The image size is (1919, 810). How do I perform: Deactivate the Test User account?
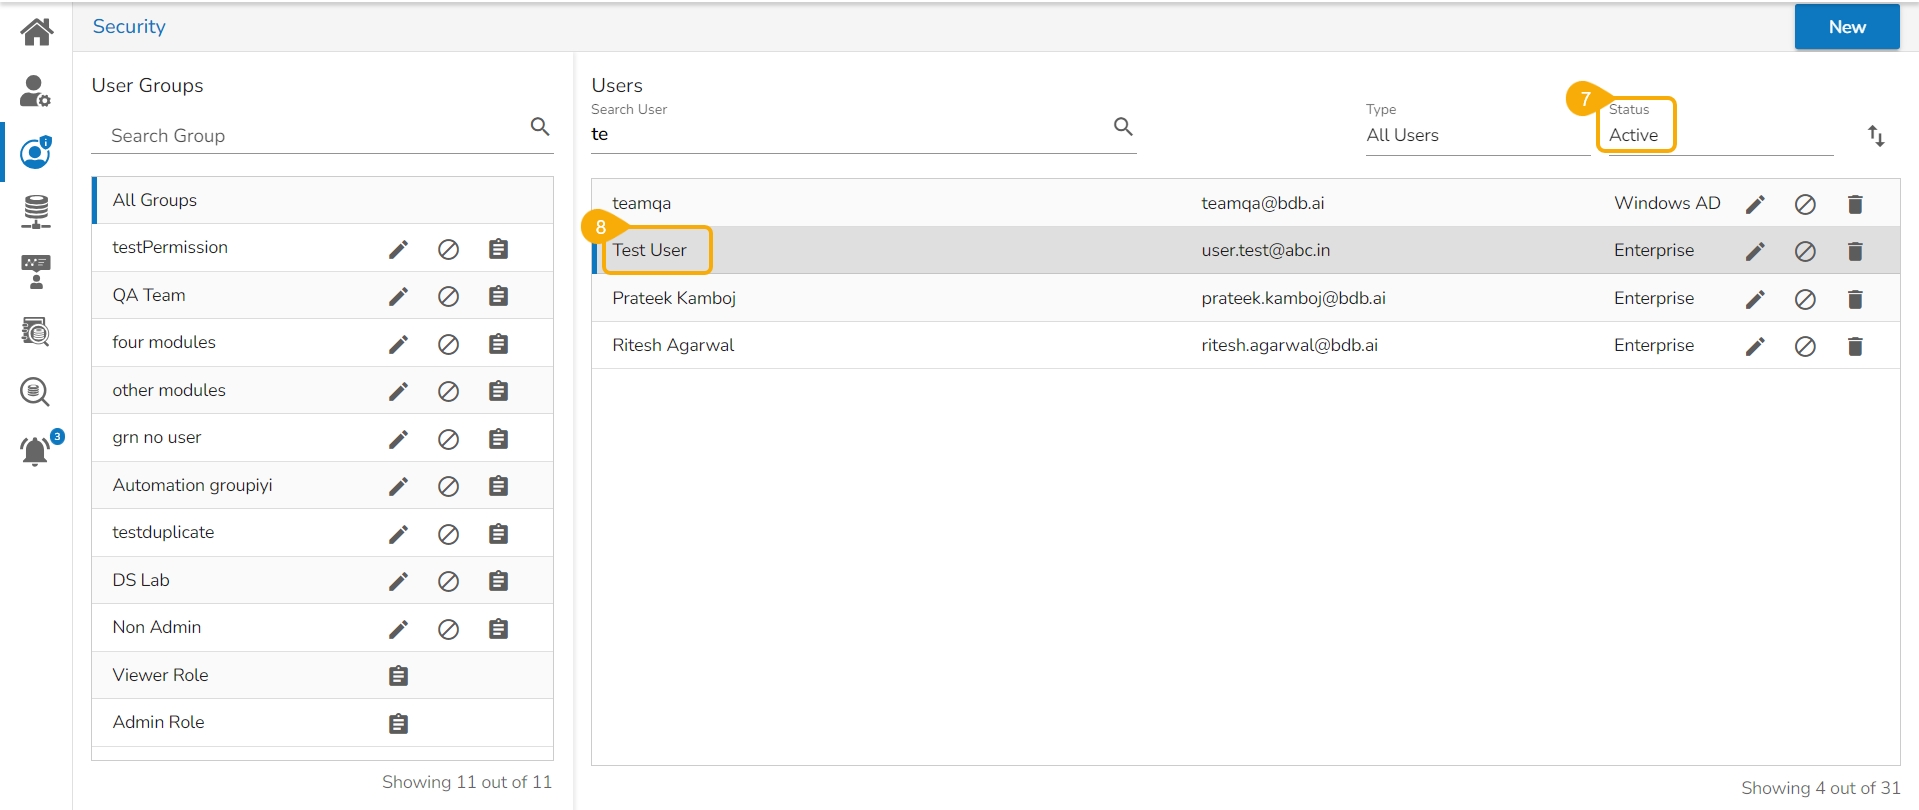[1805, 251]
